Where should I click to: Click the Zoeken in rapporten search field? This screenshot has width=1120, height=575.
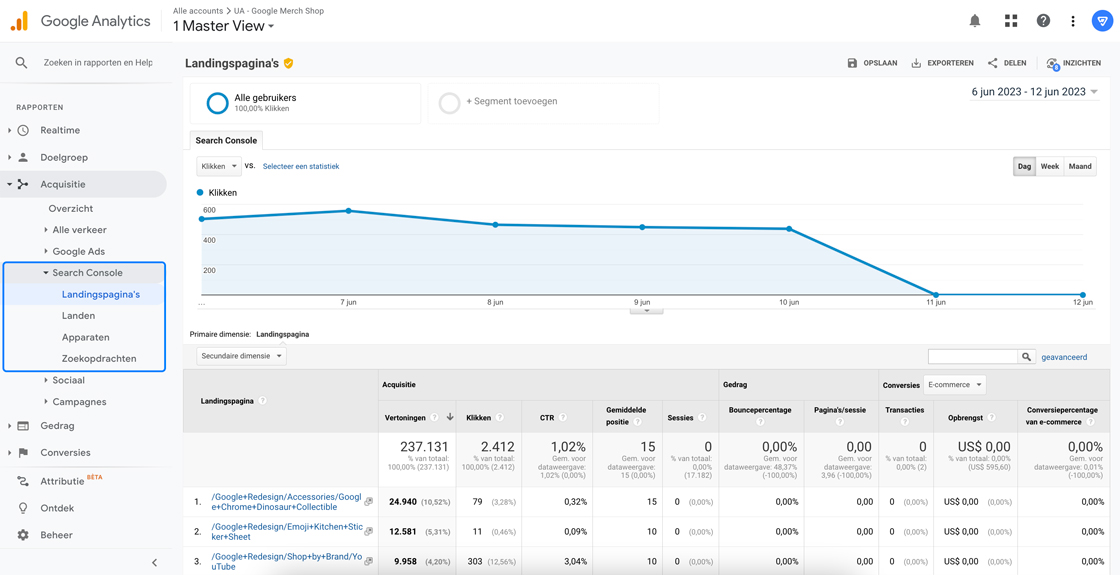pyautogui.click(x=99, y=63)
